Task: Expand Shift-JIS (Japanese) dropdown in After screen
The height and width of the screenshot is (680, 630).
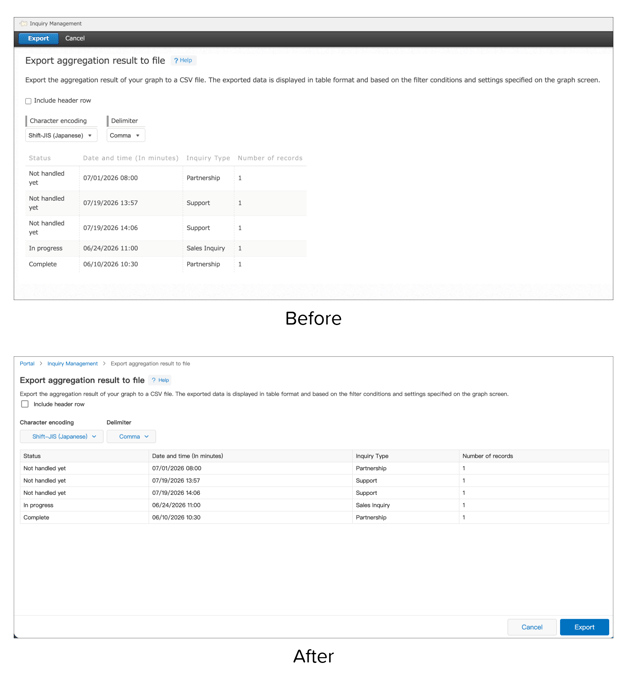Action: [x=62, y=436]
